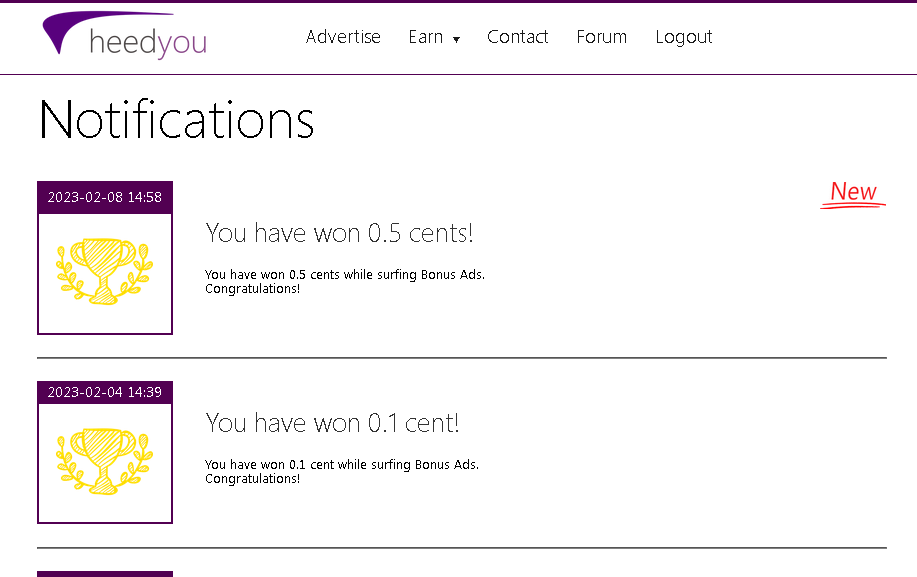Click the partially visible third notification header
Viewport: 917px width, 577px height.
pyautogui.click(x=105, y=573)
